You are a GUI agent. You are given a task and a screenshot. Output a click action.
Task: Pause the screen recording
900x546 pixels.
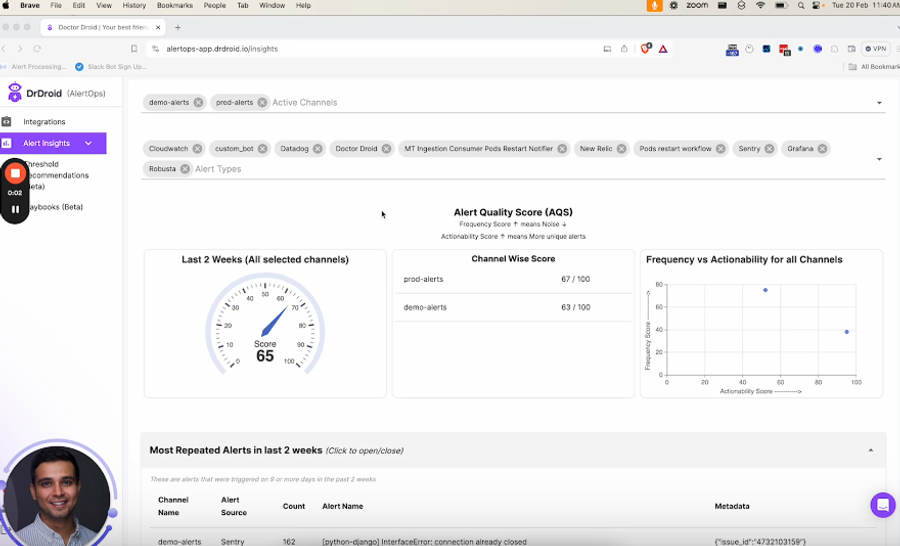pyautogui.click(x=15, y=209)
